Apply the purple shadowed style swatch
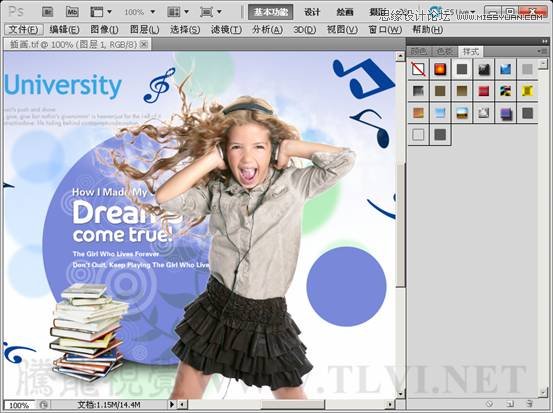Image resolution: width=553 pixels, height=413 pixels. 505,113
